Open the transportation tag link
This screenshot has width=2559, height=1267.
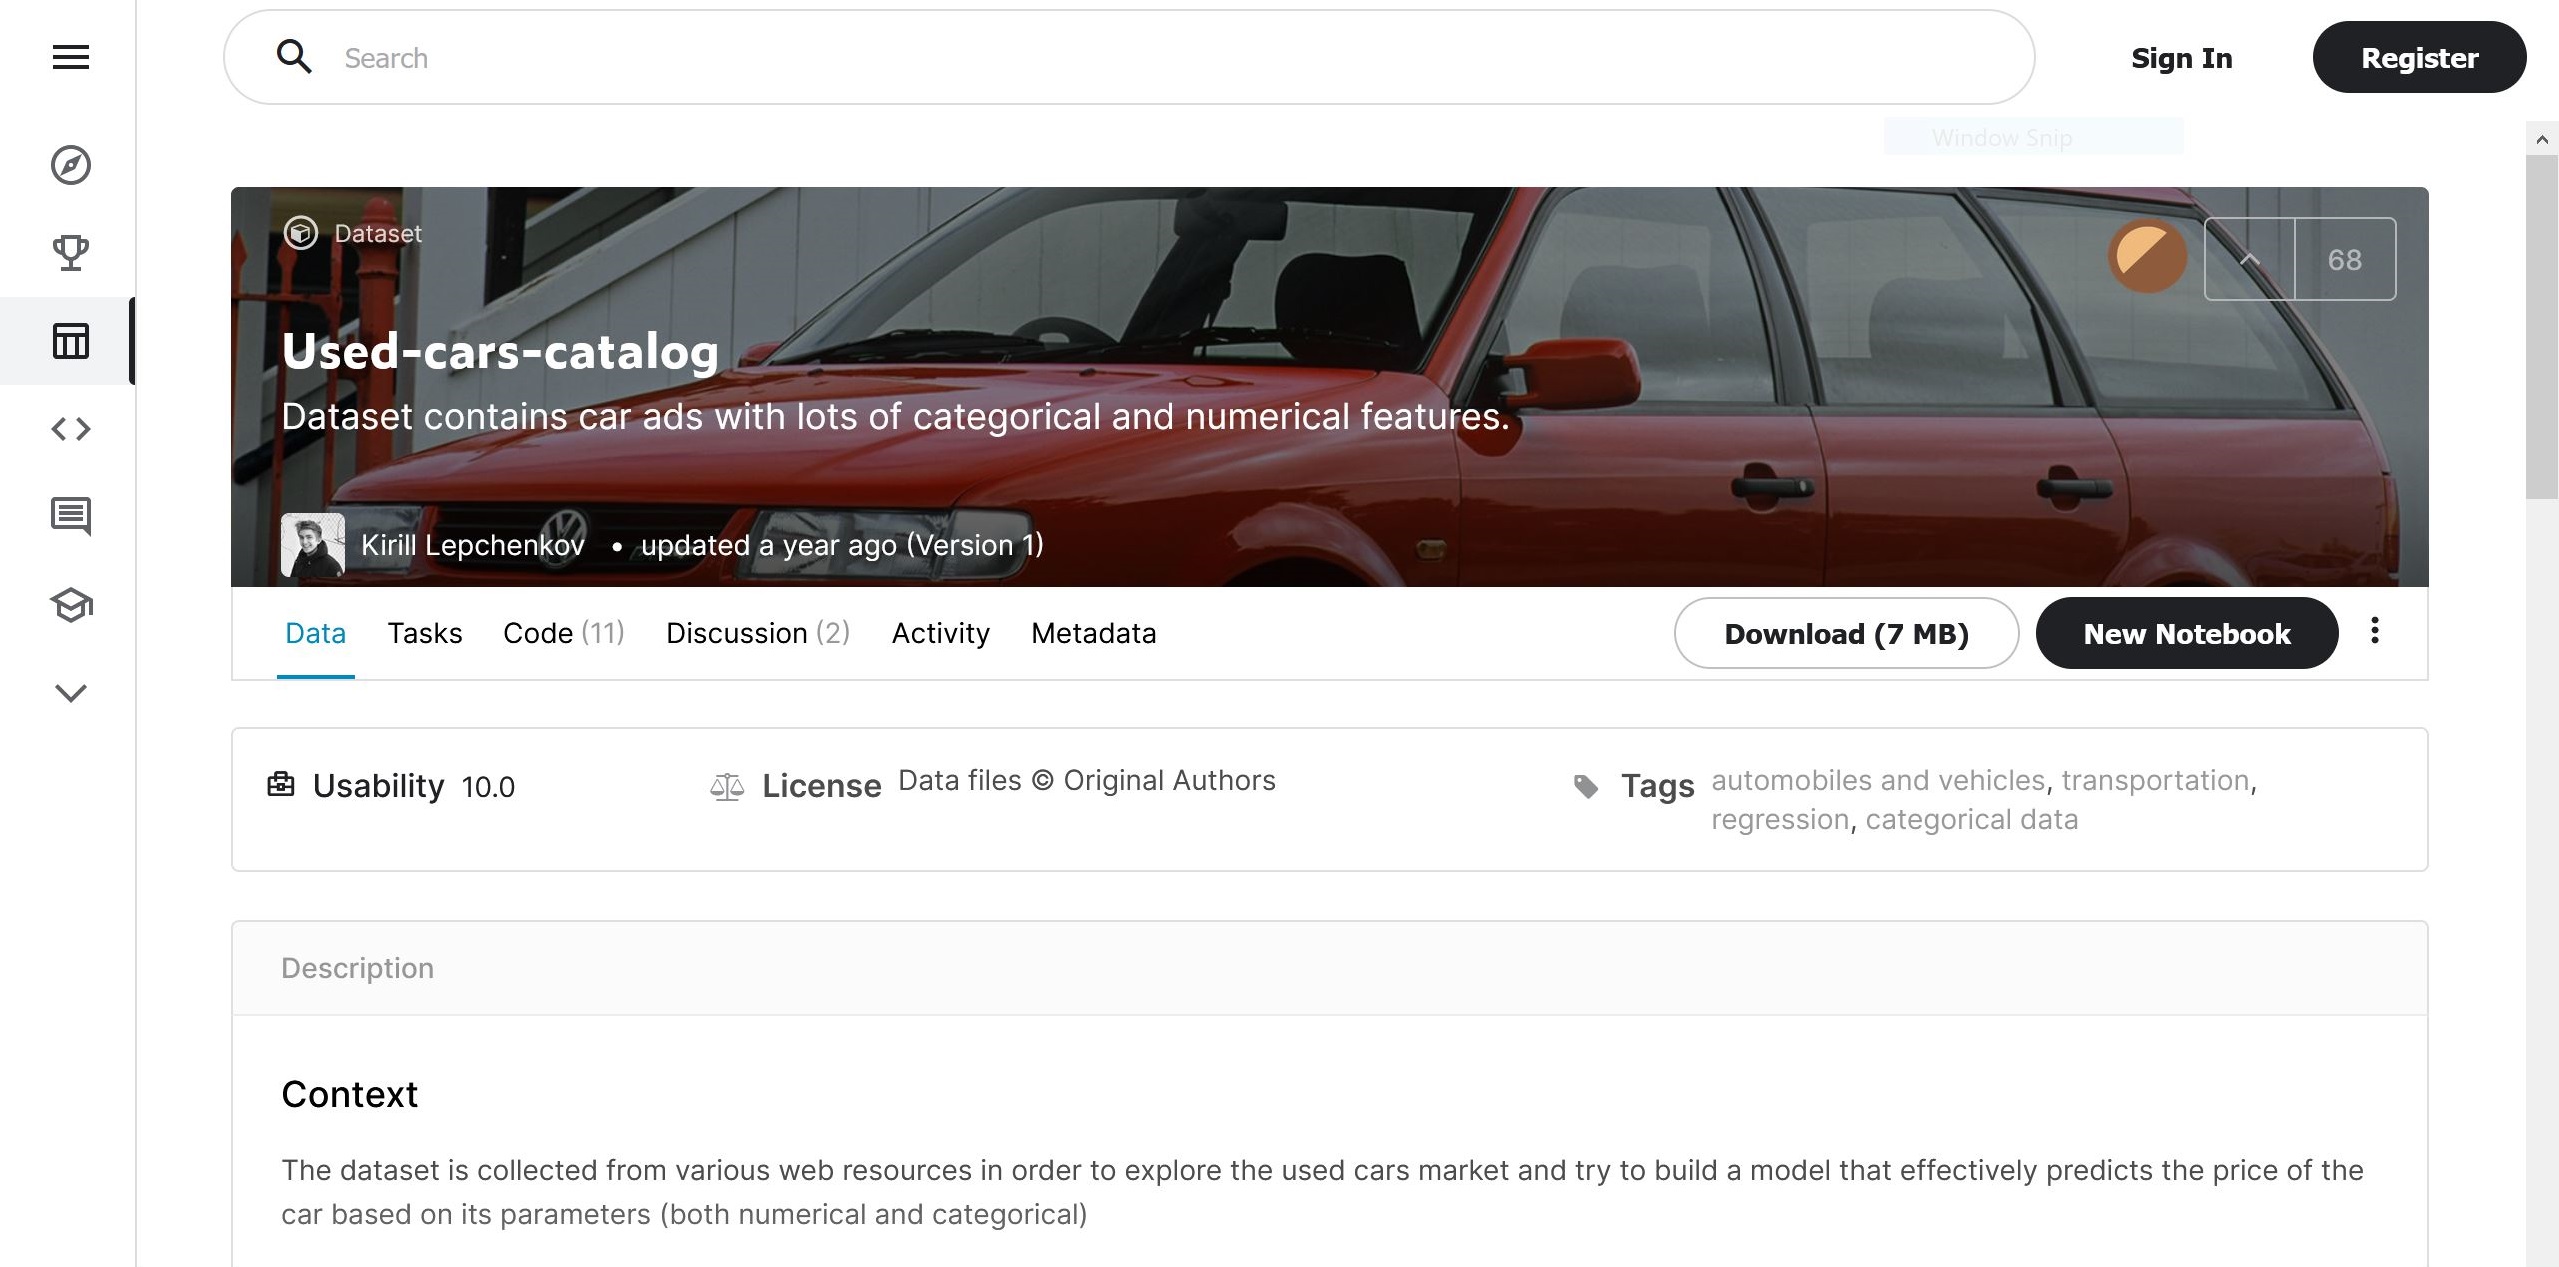point(2158,779)
